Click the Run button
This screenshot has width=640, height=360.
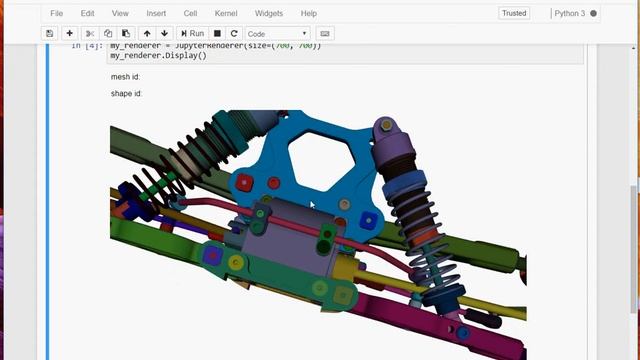(192, 33)
